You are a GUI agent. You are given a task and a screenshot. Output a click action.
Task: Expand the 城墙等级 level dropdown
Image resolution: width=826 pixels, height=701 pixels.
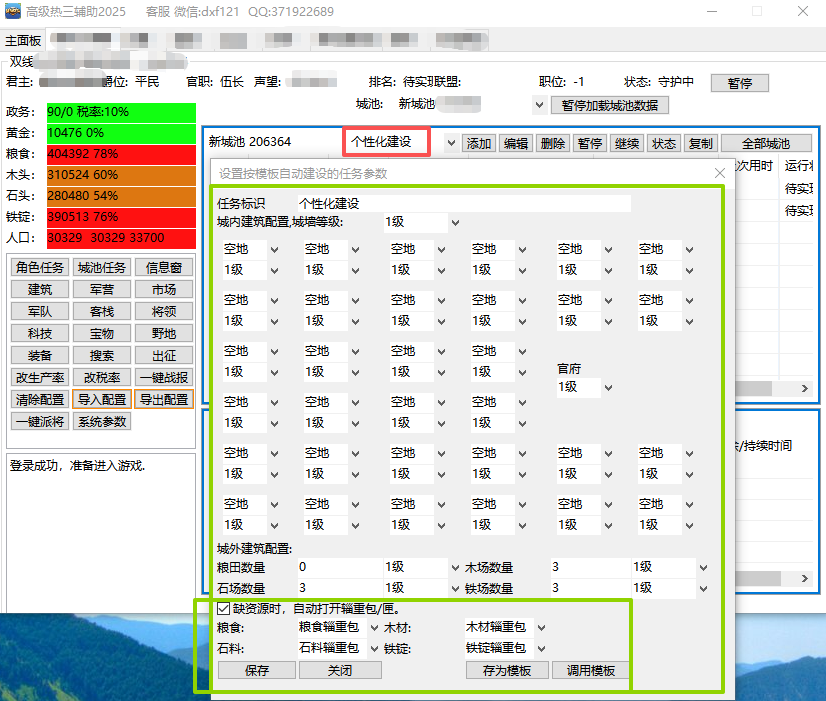[x=455, y=223]
